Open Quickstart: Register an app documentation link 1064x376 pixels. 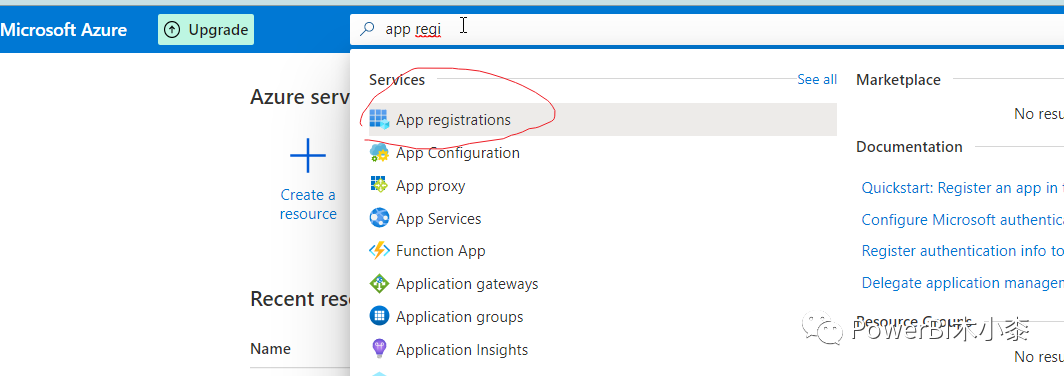click(962, 188)
